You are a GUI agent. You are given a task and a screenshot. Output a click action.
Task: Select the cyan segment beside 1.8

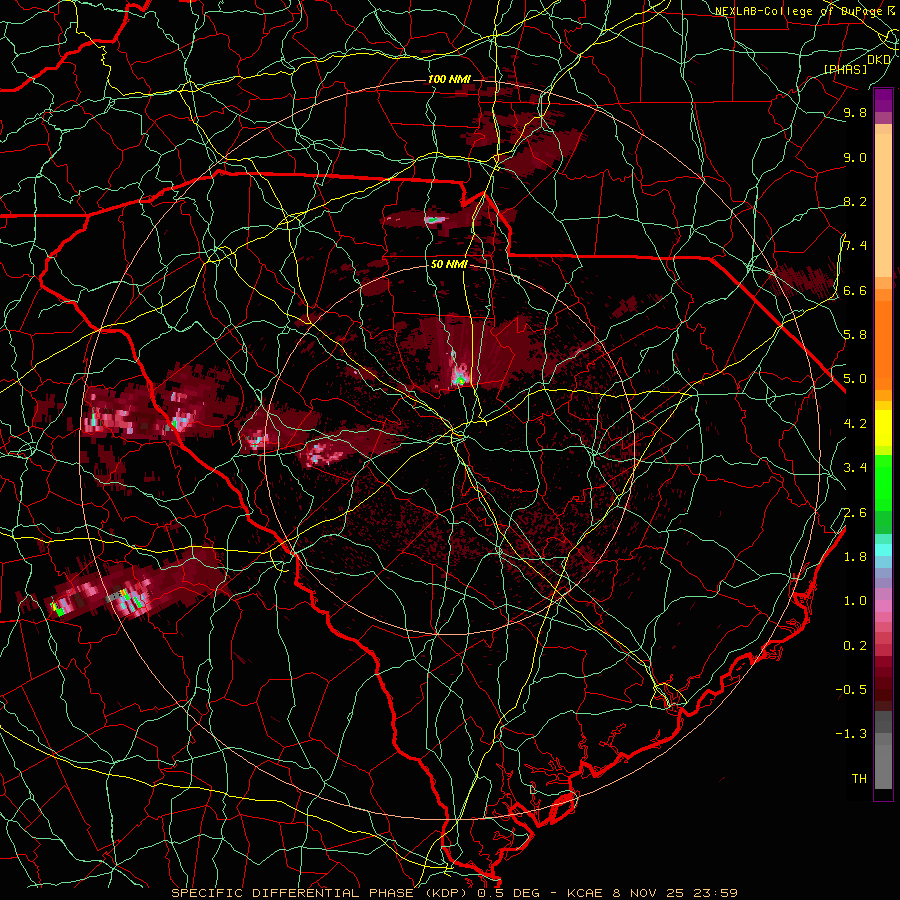[x=883, y=550]
